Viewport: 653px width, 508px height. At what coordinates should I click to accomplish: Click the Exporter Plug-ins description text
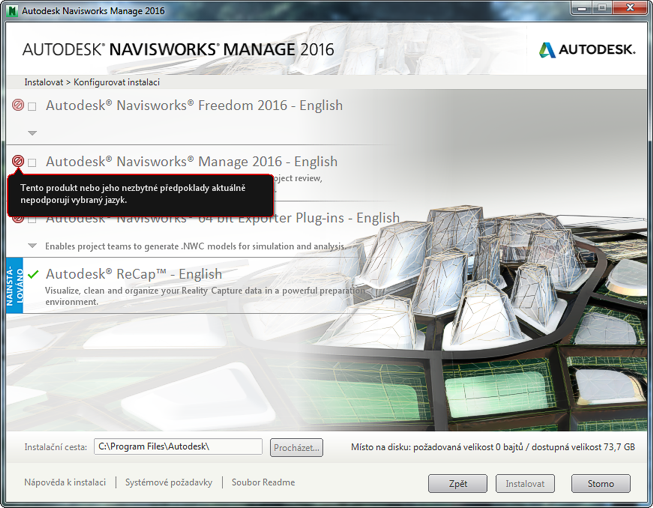pos(195,246)
